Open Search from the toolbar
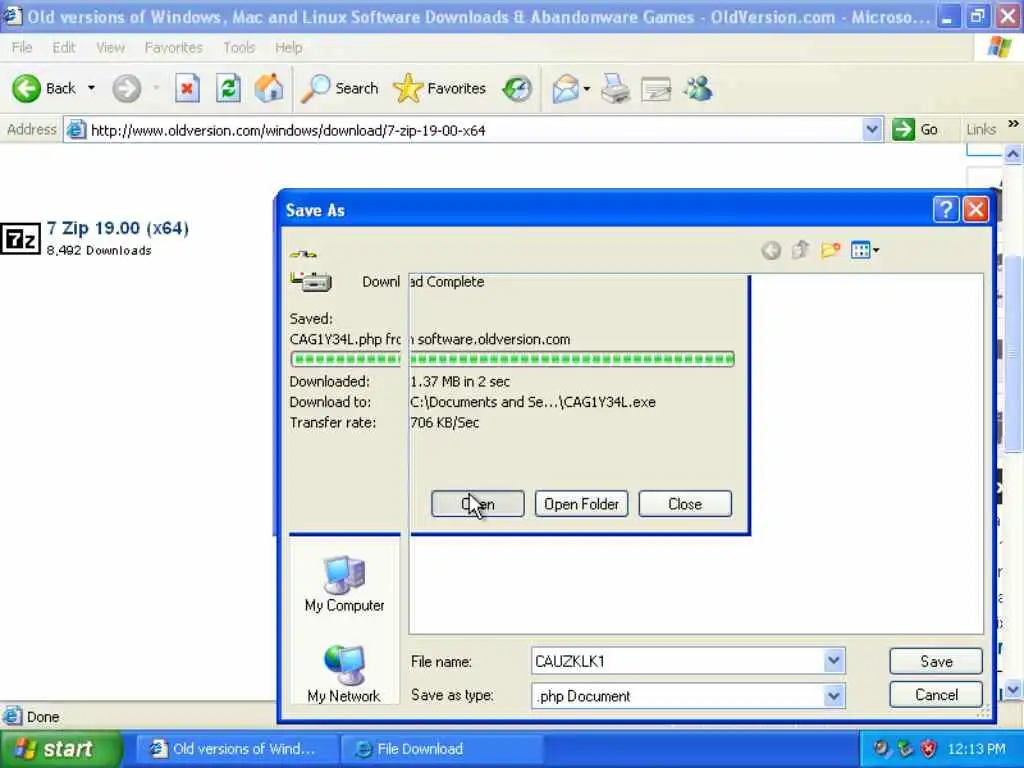This screenshot has width=1024, height=768. [340, 88]
